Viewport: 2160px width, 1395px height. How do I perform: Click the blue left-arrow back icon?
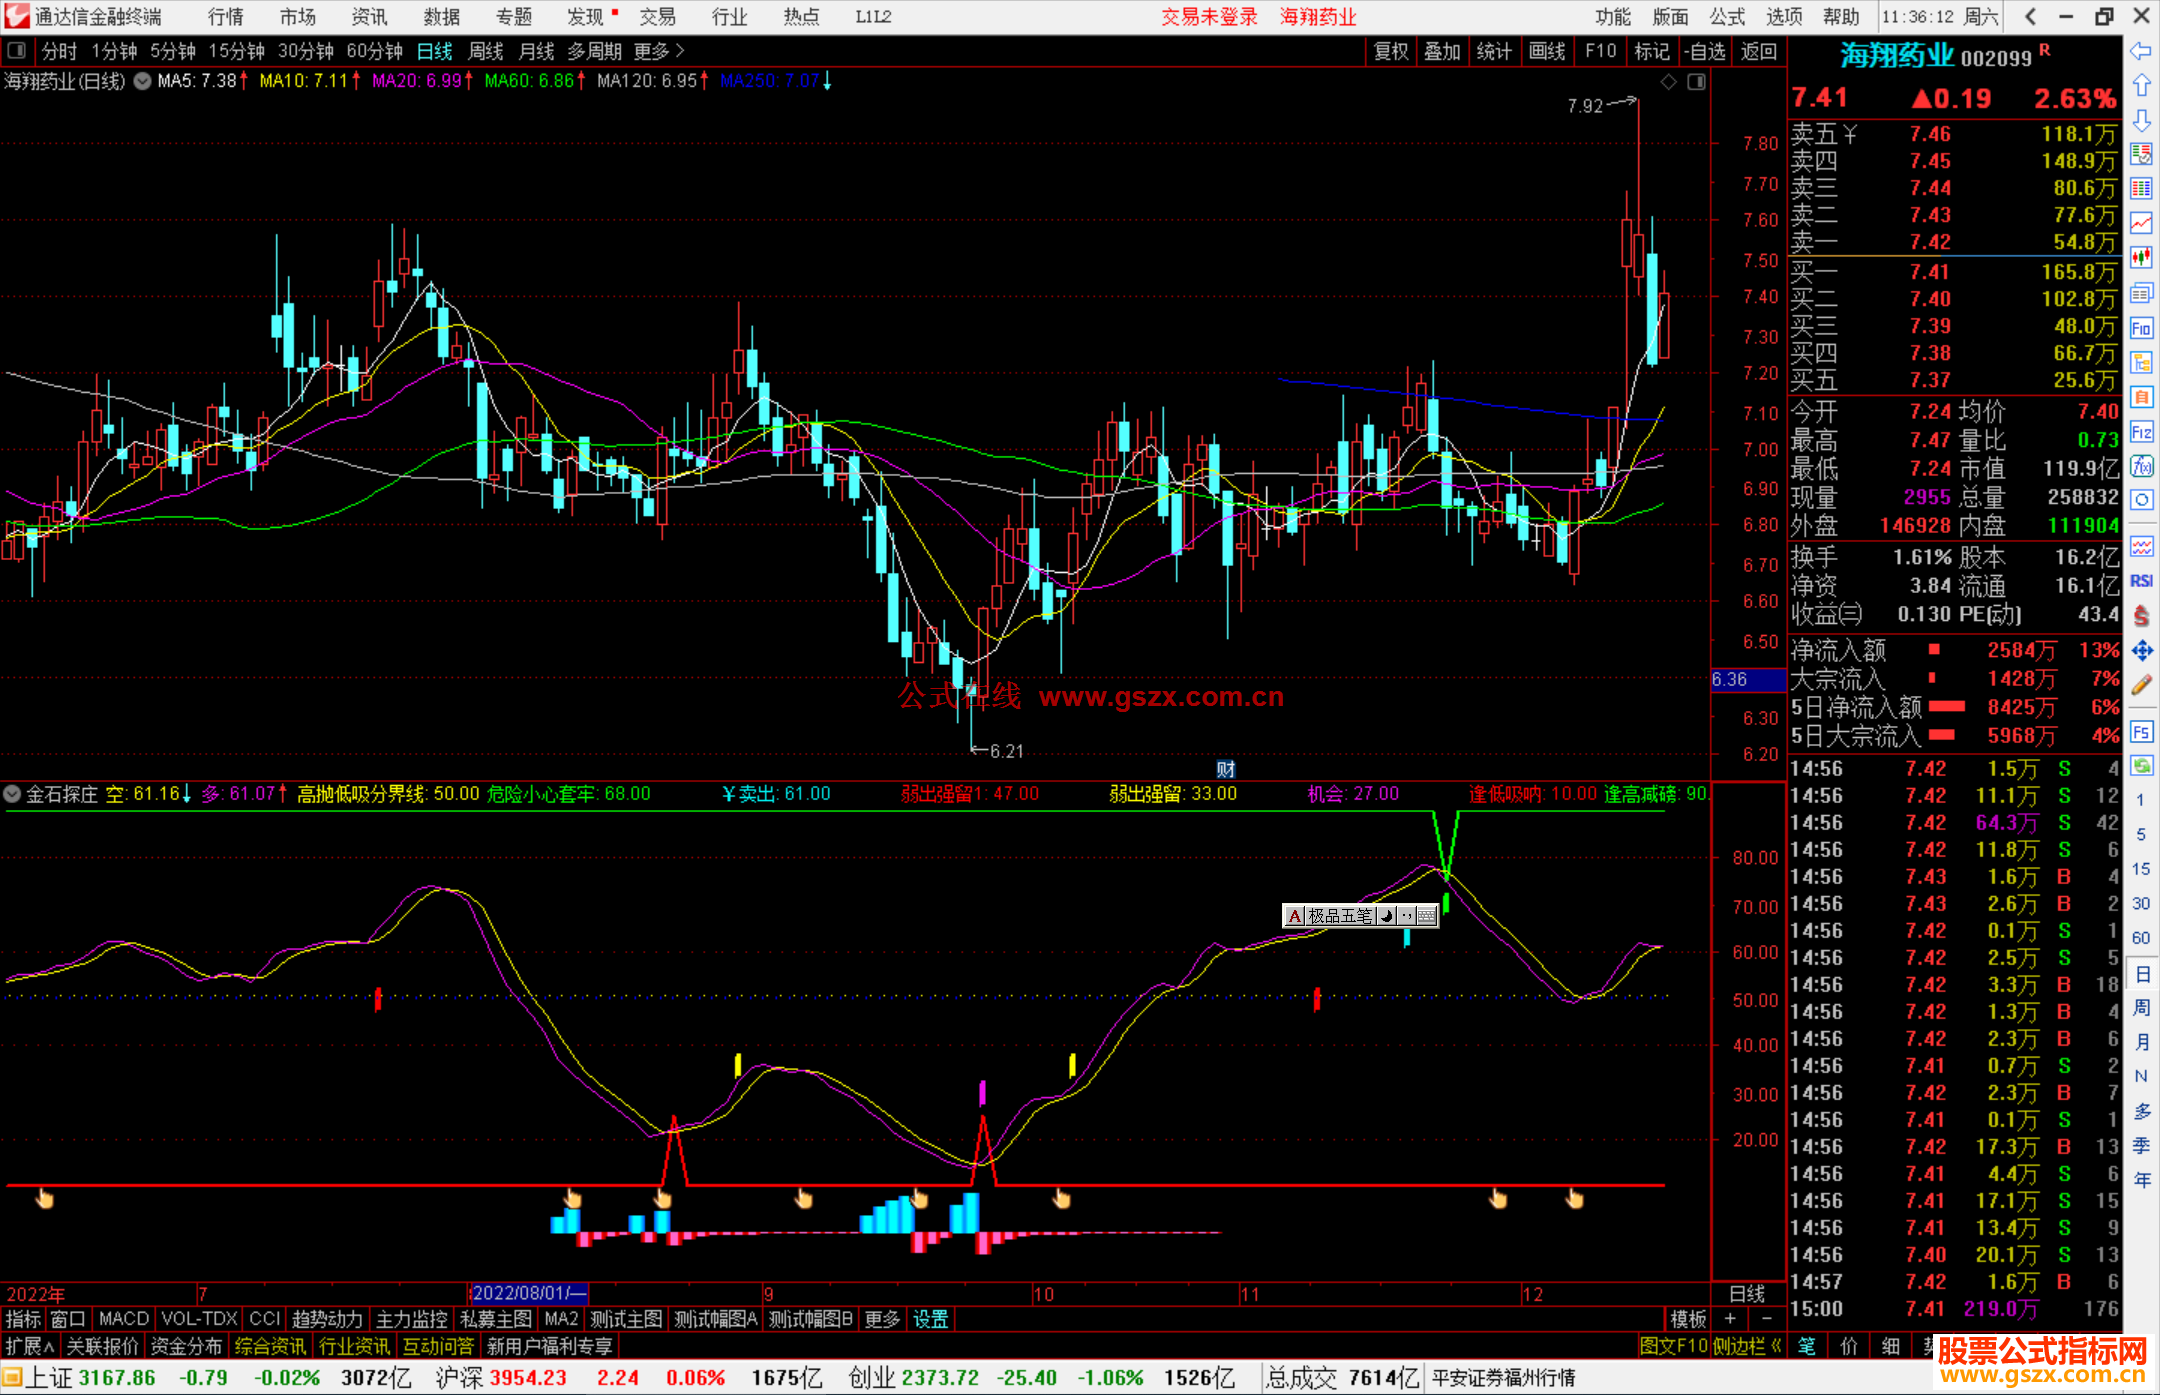[x=2141, y=51]
